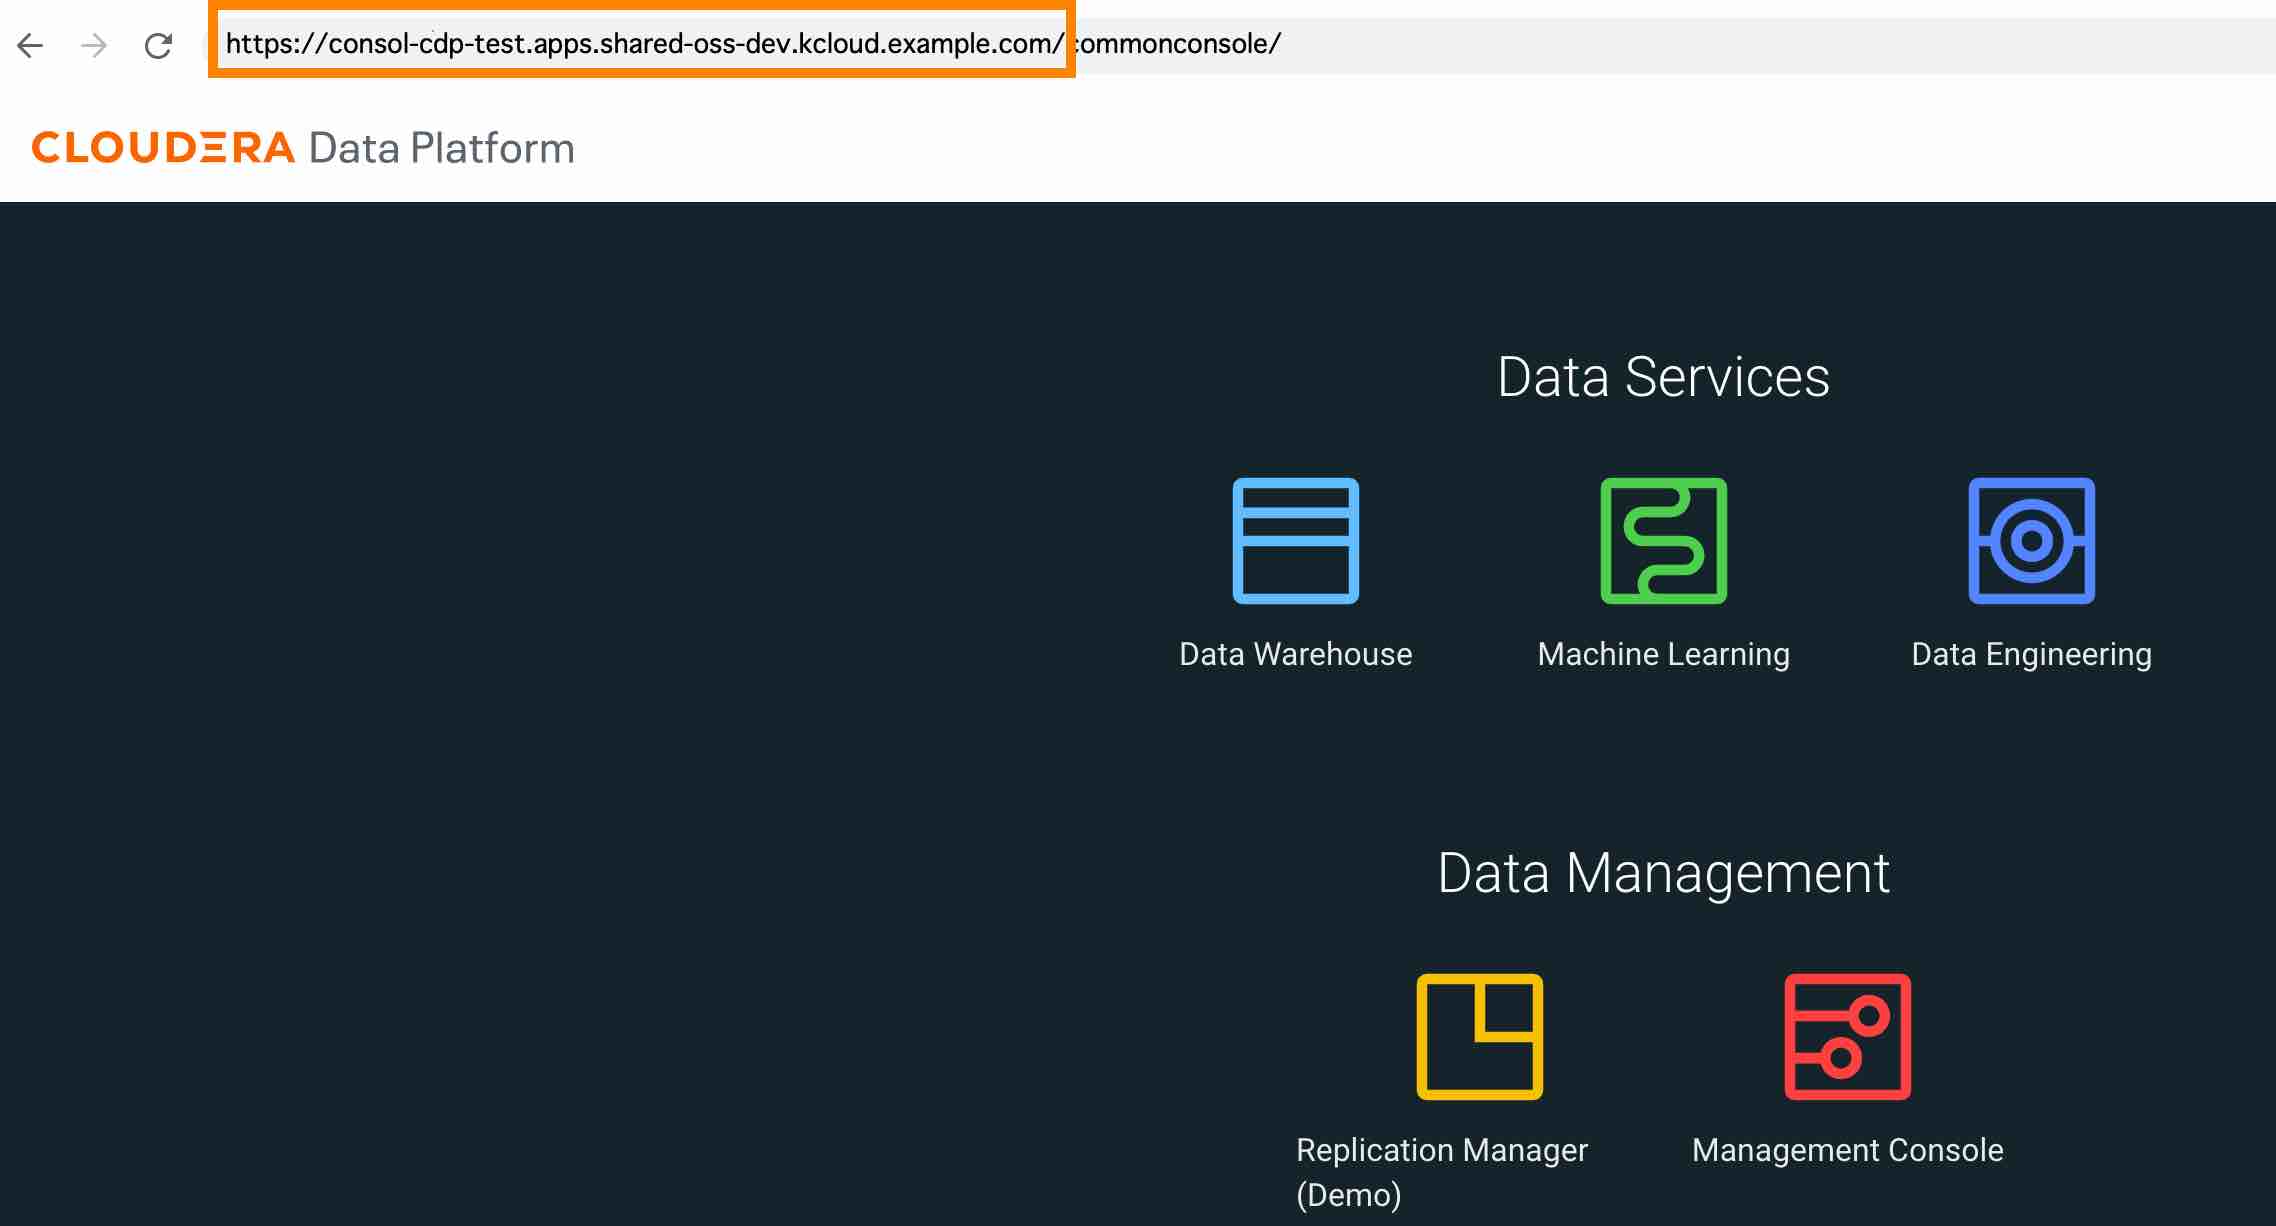Click the browser forward arrow
Image resolution: width=2276 pixels, height=1226 pixels.
(x=94, y=45)
